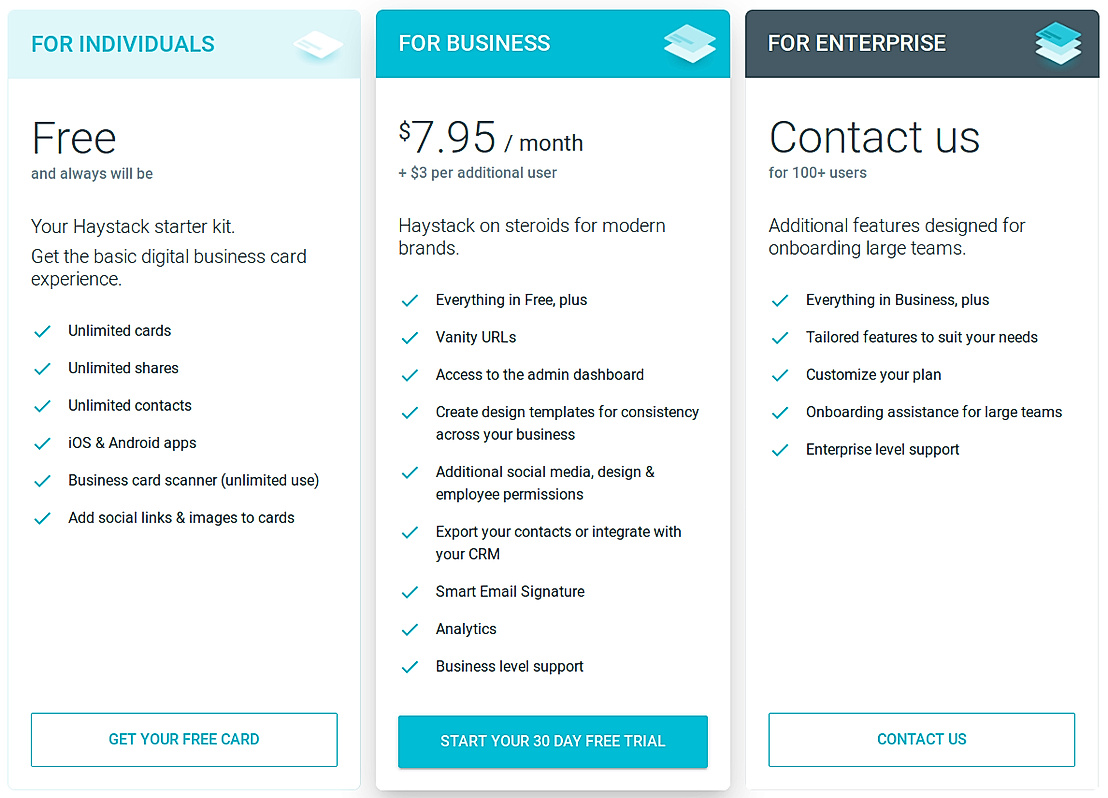Click the checkmark next to Enterprise level support
This screenshot has height=798, width=1108.
pyautogui.click(x=780, y=449)
